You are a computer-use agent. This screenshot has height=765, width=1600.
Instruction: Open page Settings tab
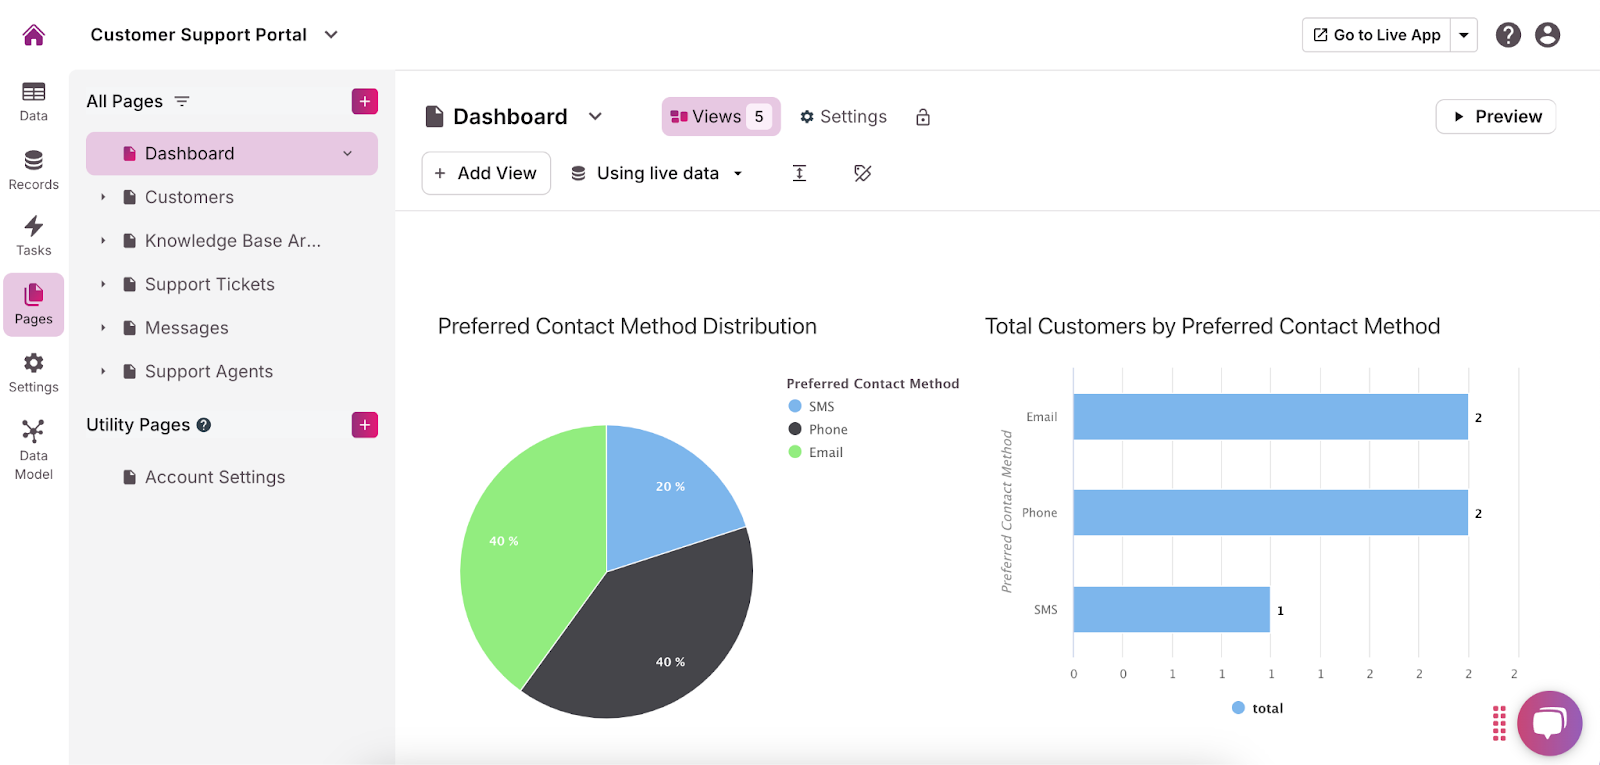coord(843,117)
